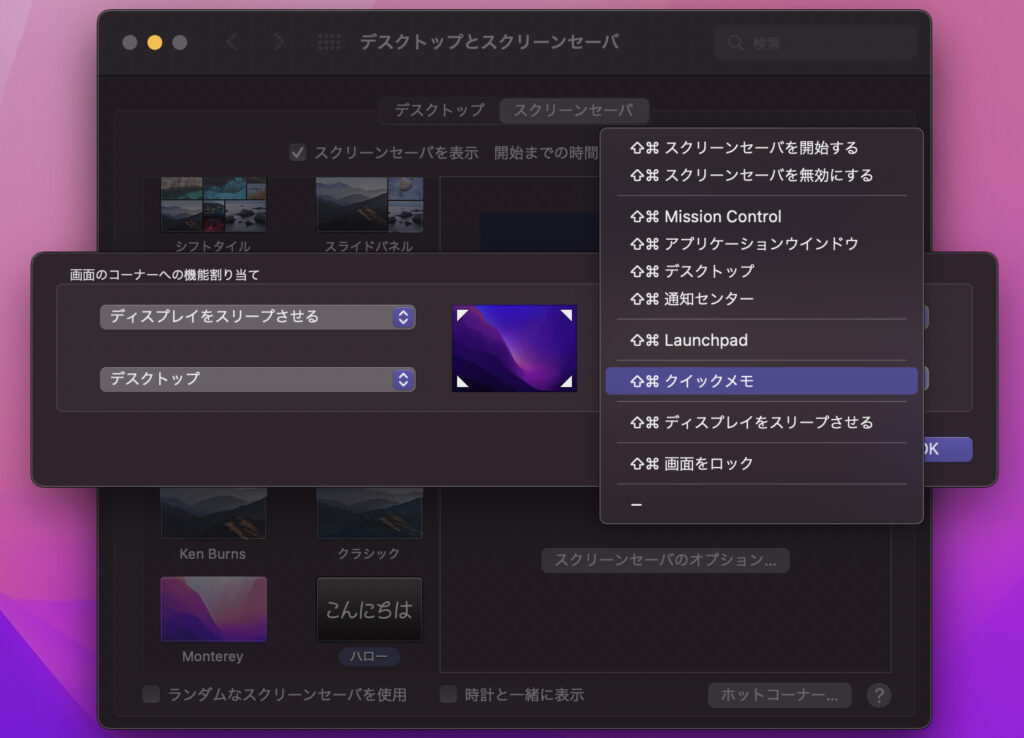Toggle スクリーンセーバを表示 checkbox
Image resolution: width=1024 pixels, height=738 pixels.
pyautogui.click(x=298, y=153)
